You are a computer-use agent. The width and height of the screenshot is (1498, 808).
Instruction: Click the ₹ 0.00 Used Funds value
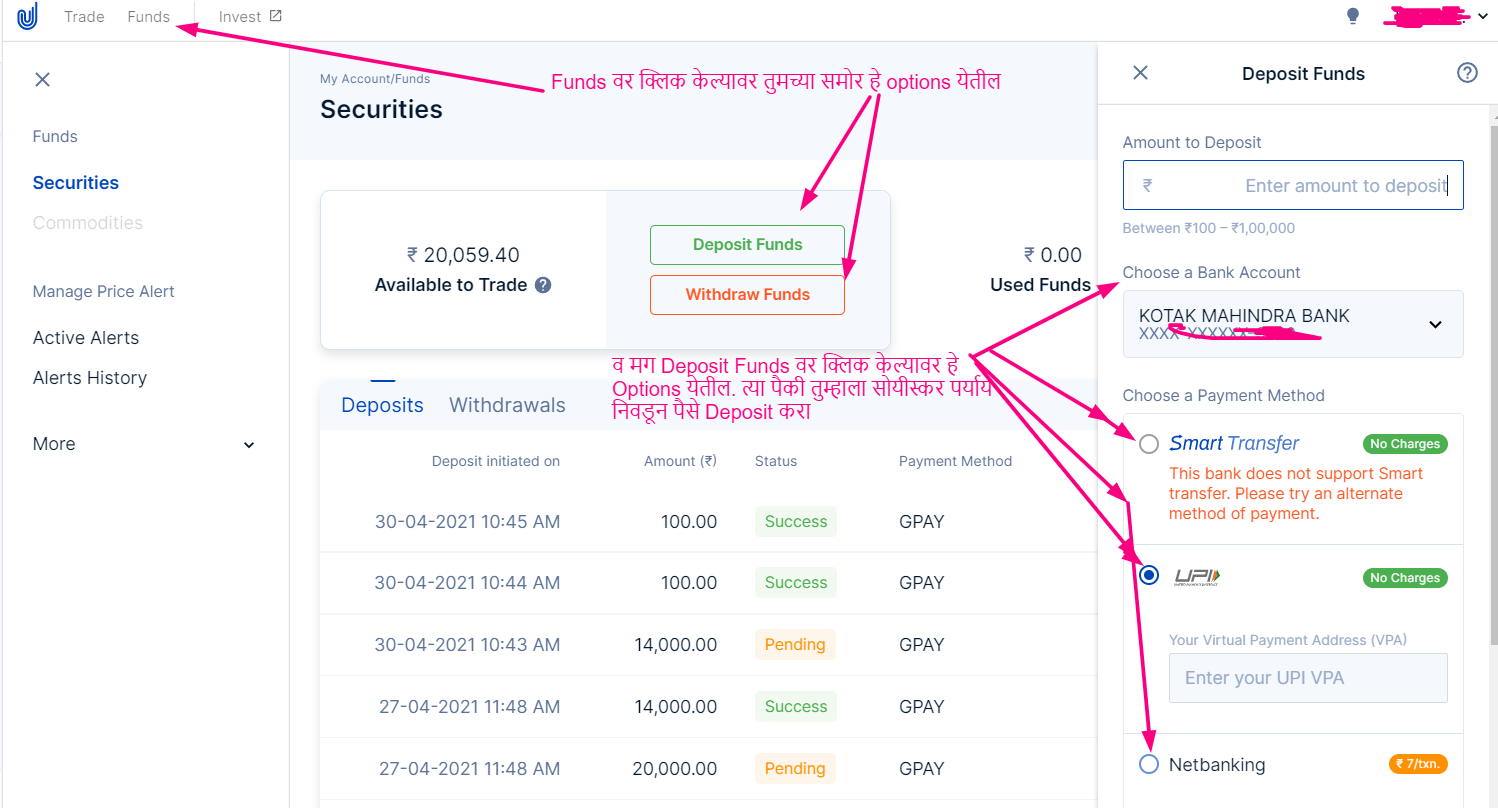pos(1053,255)
